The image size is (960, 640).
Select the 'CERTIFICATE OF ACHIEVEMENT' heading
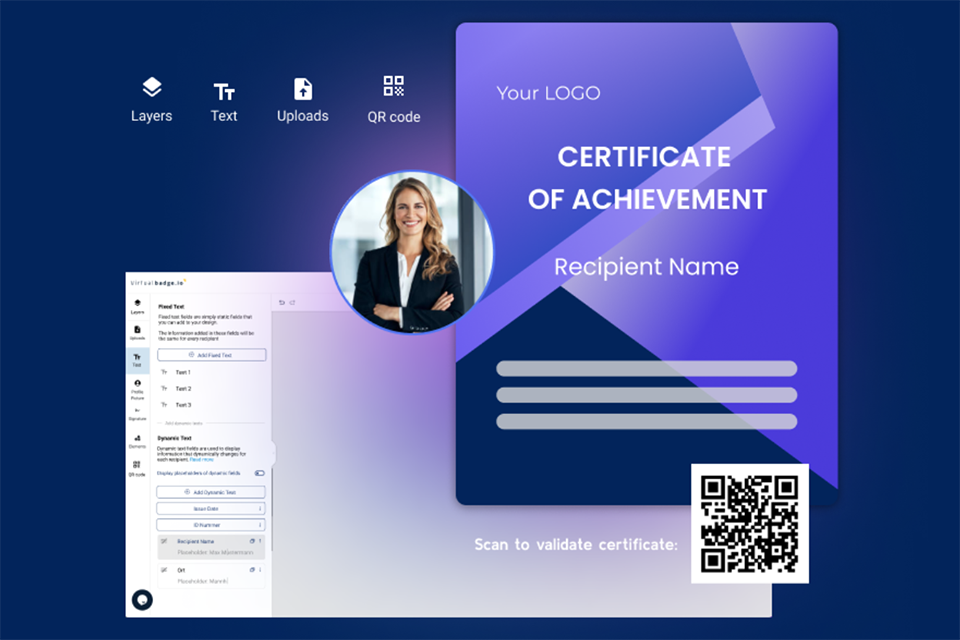[x=647, y=178]
